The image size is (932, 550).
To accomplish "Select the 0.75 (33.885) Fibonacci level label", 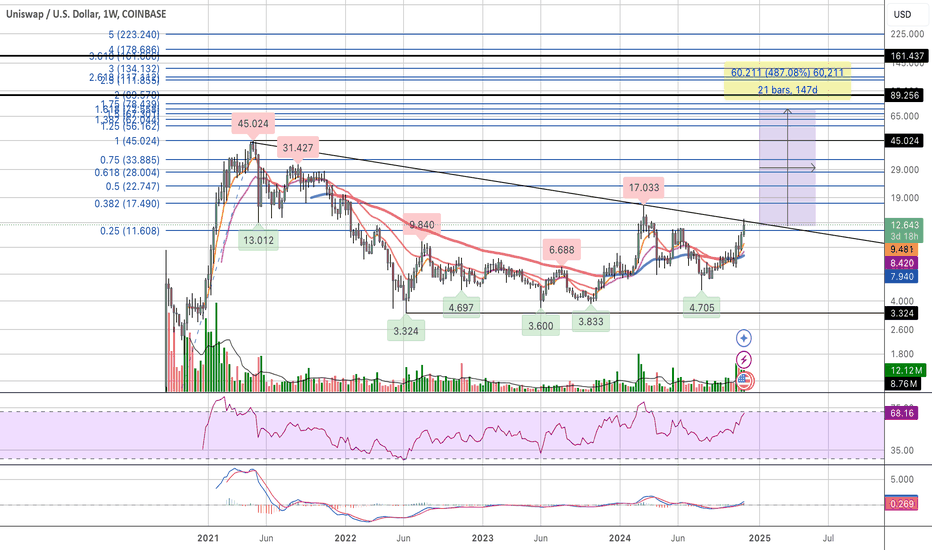I will pos(130,159).
